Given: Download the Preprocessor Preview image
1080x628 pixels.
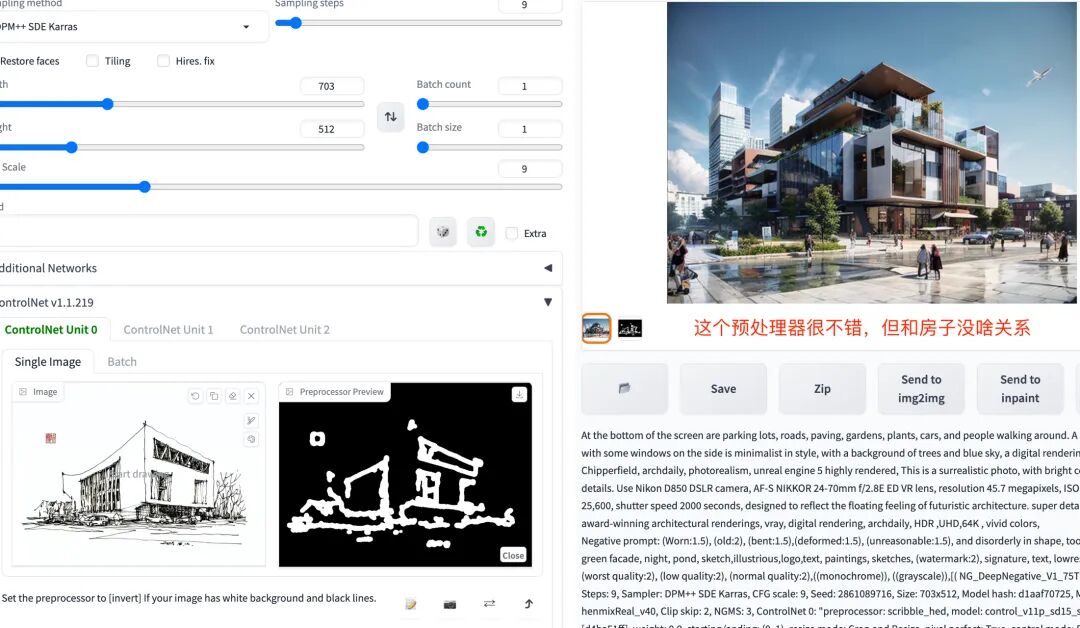Looking at the screenshot, I should 519,395.
